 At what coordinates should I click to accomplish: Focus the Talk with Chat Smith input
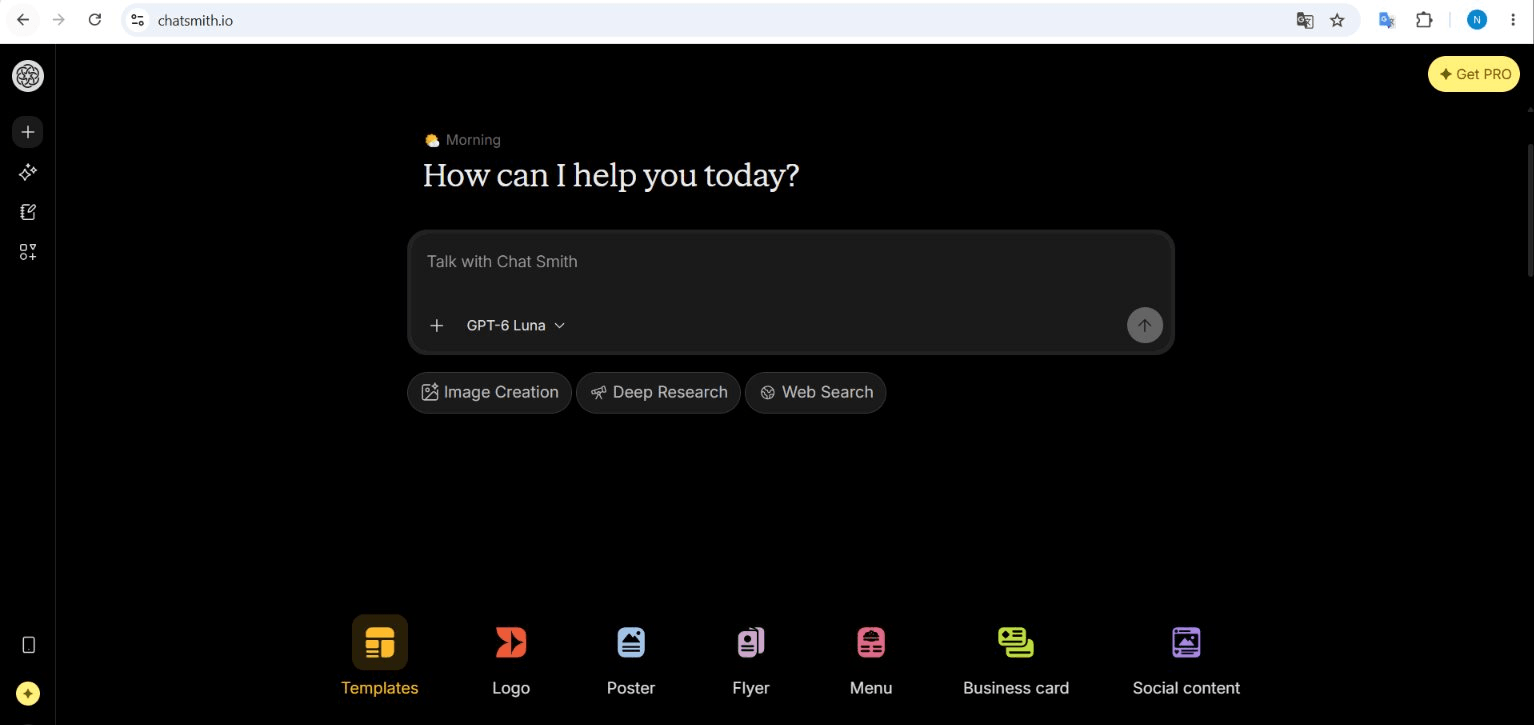point(790,262)
